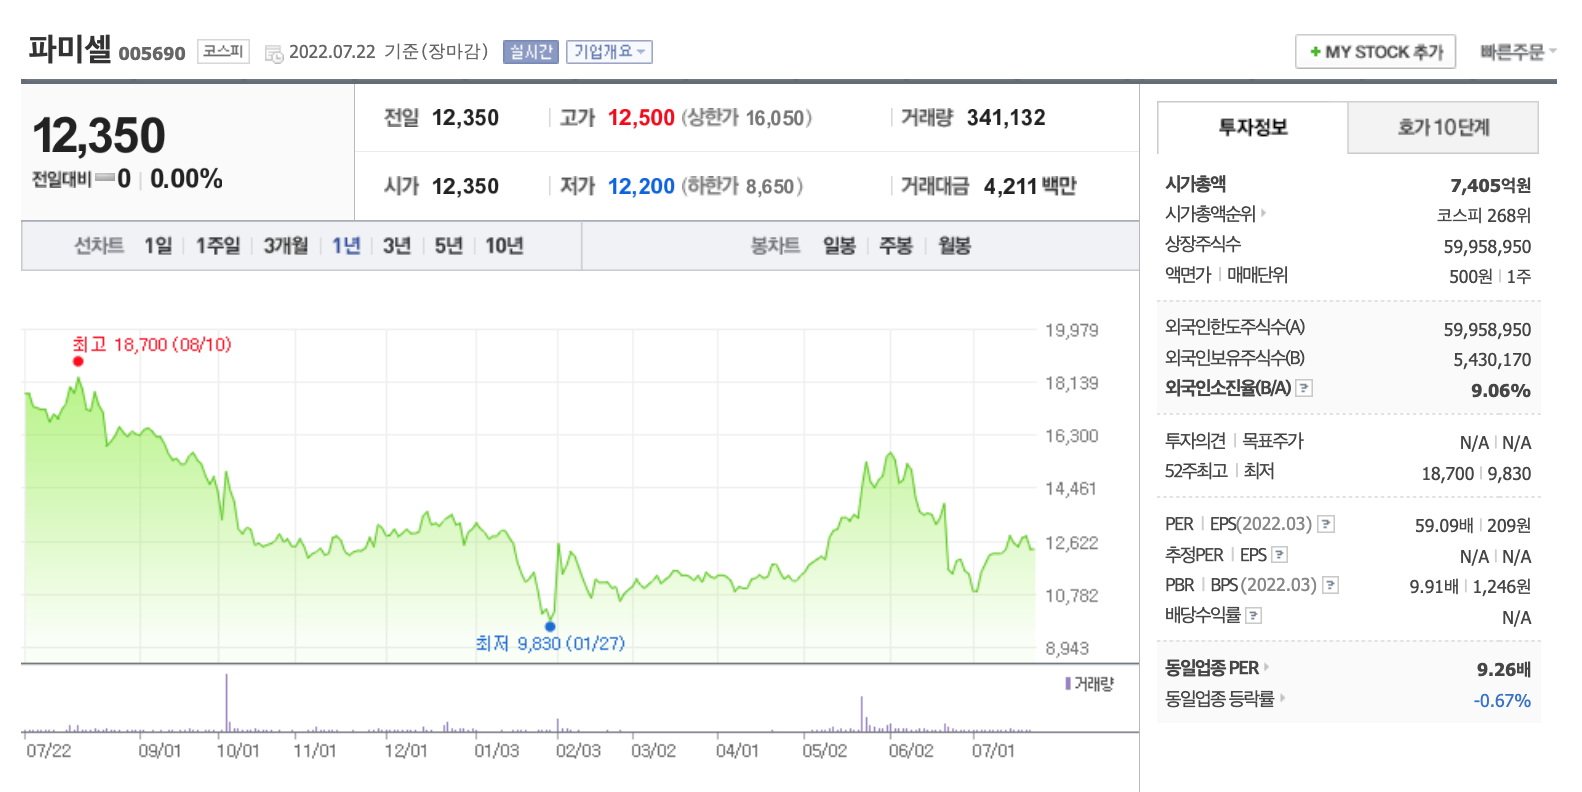Viewport: 1582px width, 792px height.
Task: Click the 52주최고 value 18,700
Action: 1448,474
